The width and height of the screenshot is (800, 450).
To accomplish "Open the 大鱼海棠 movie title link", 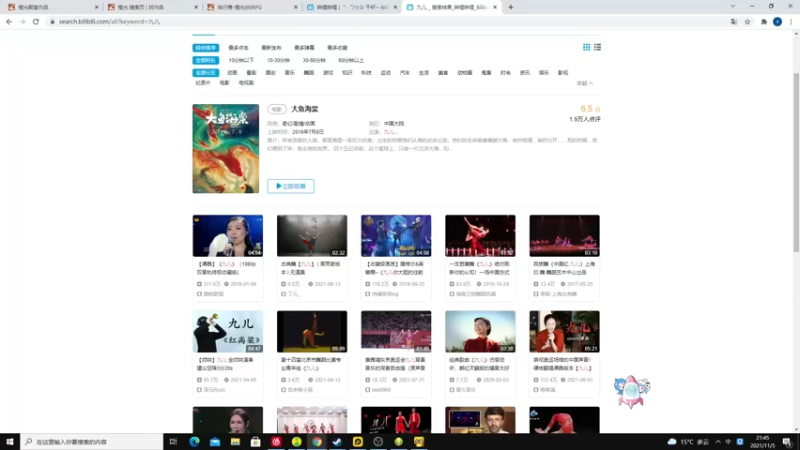I will (305, 109).
